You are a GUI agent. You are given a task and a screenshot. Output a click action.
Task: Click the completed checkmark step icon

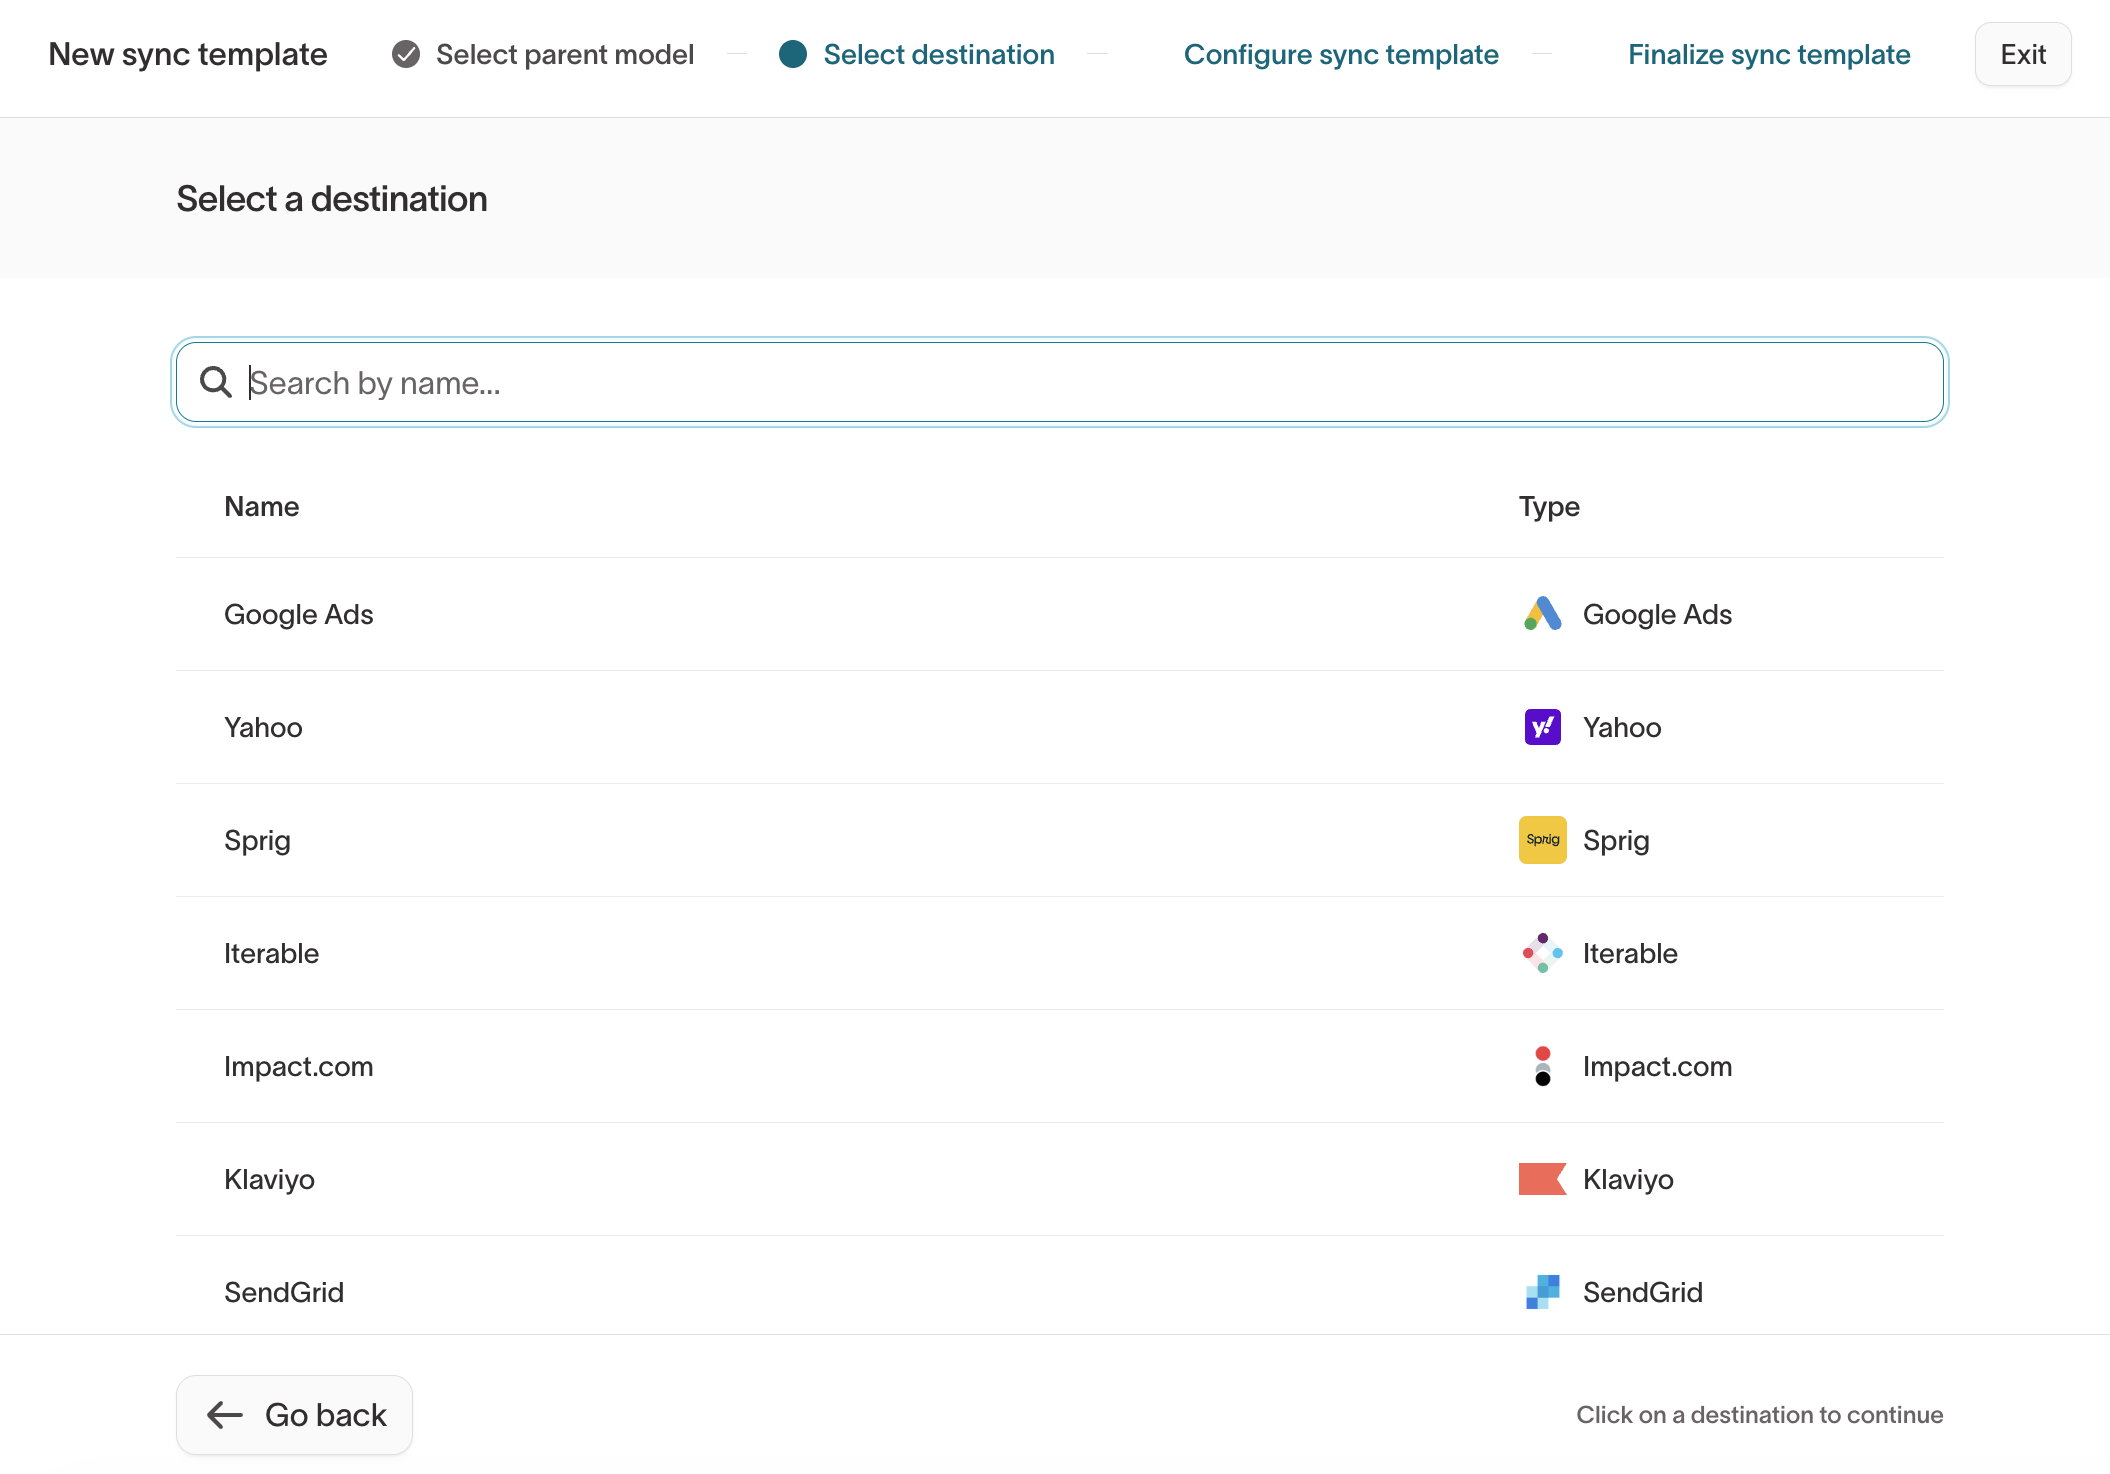(406, 54)
